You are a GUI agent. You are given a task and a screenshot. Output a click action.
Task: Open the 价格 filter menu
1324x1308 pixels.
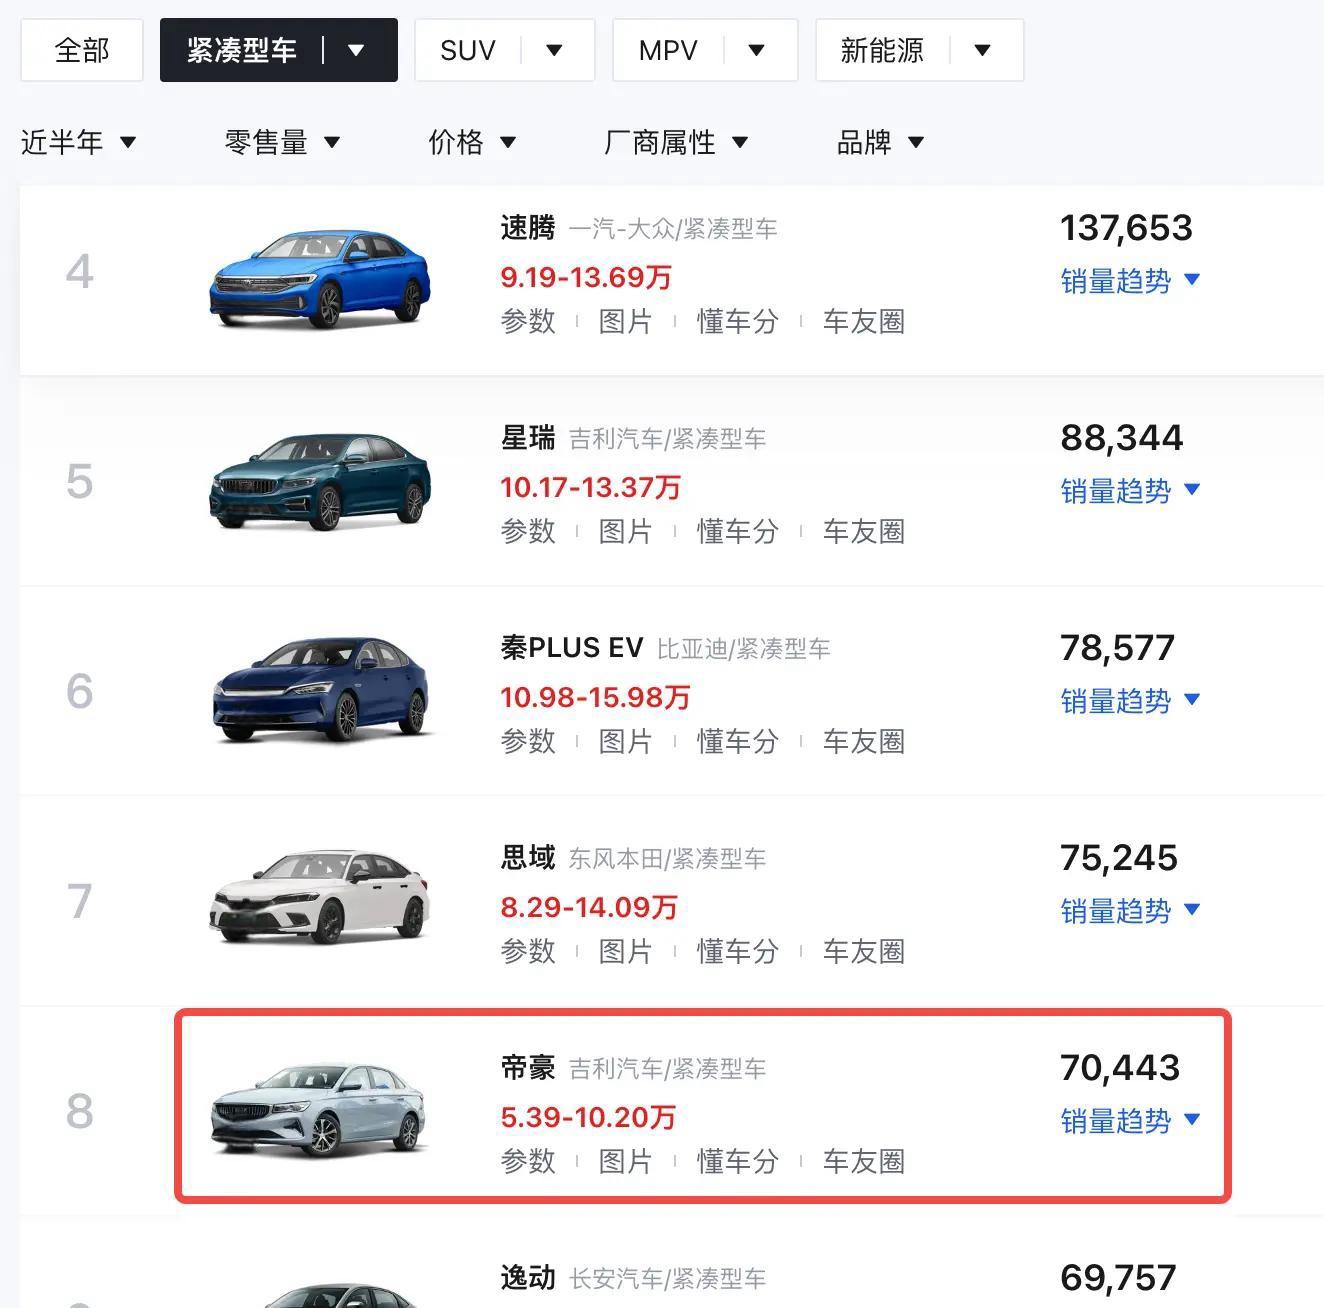point(472,142)
